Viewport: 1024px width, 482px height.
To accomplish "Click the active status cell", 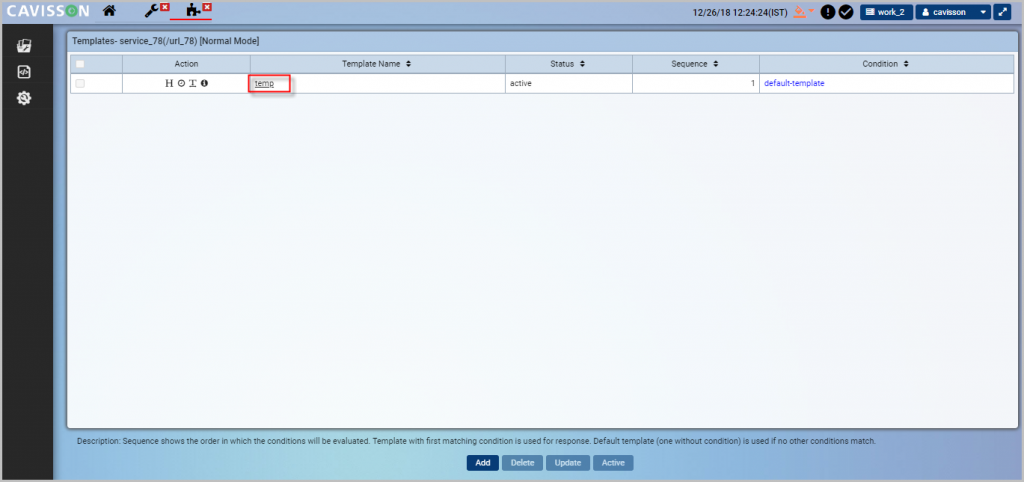I will (x=568, y=84).
